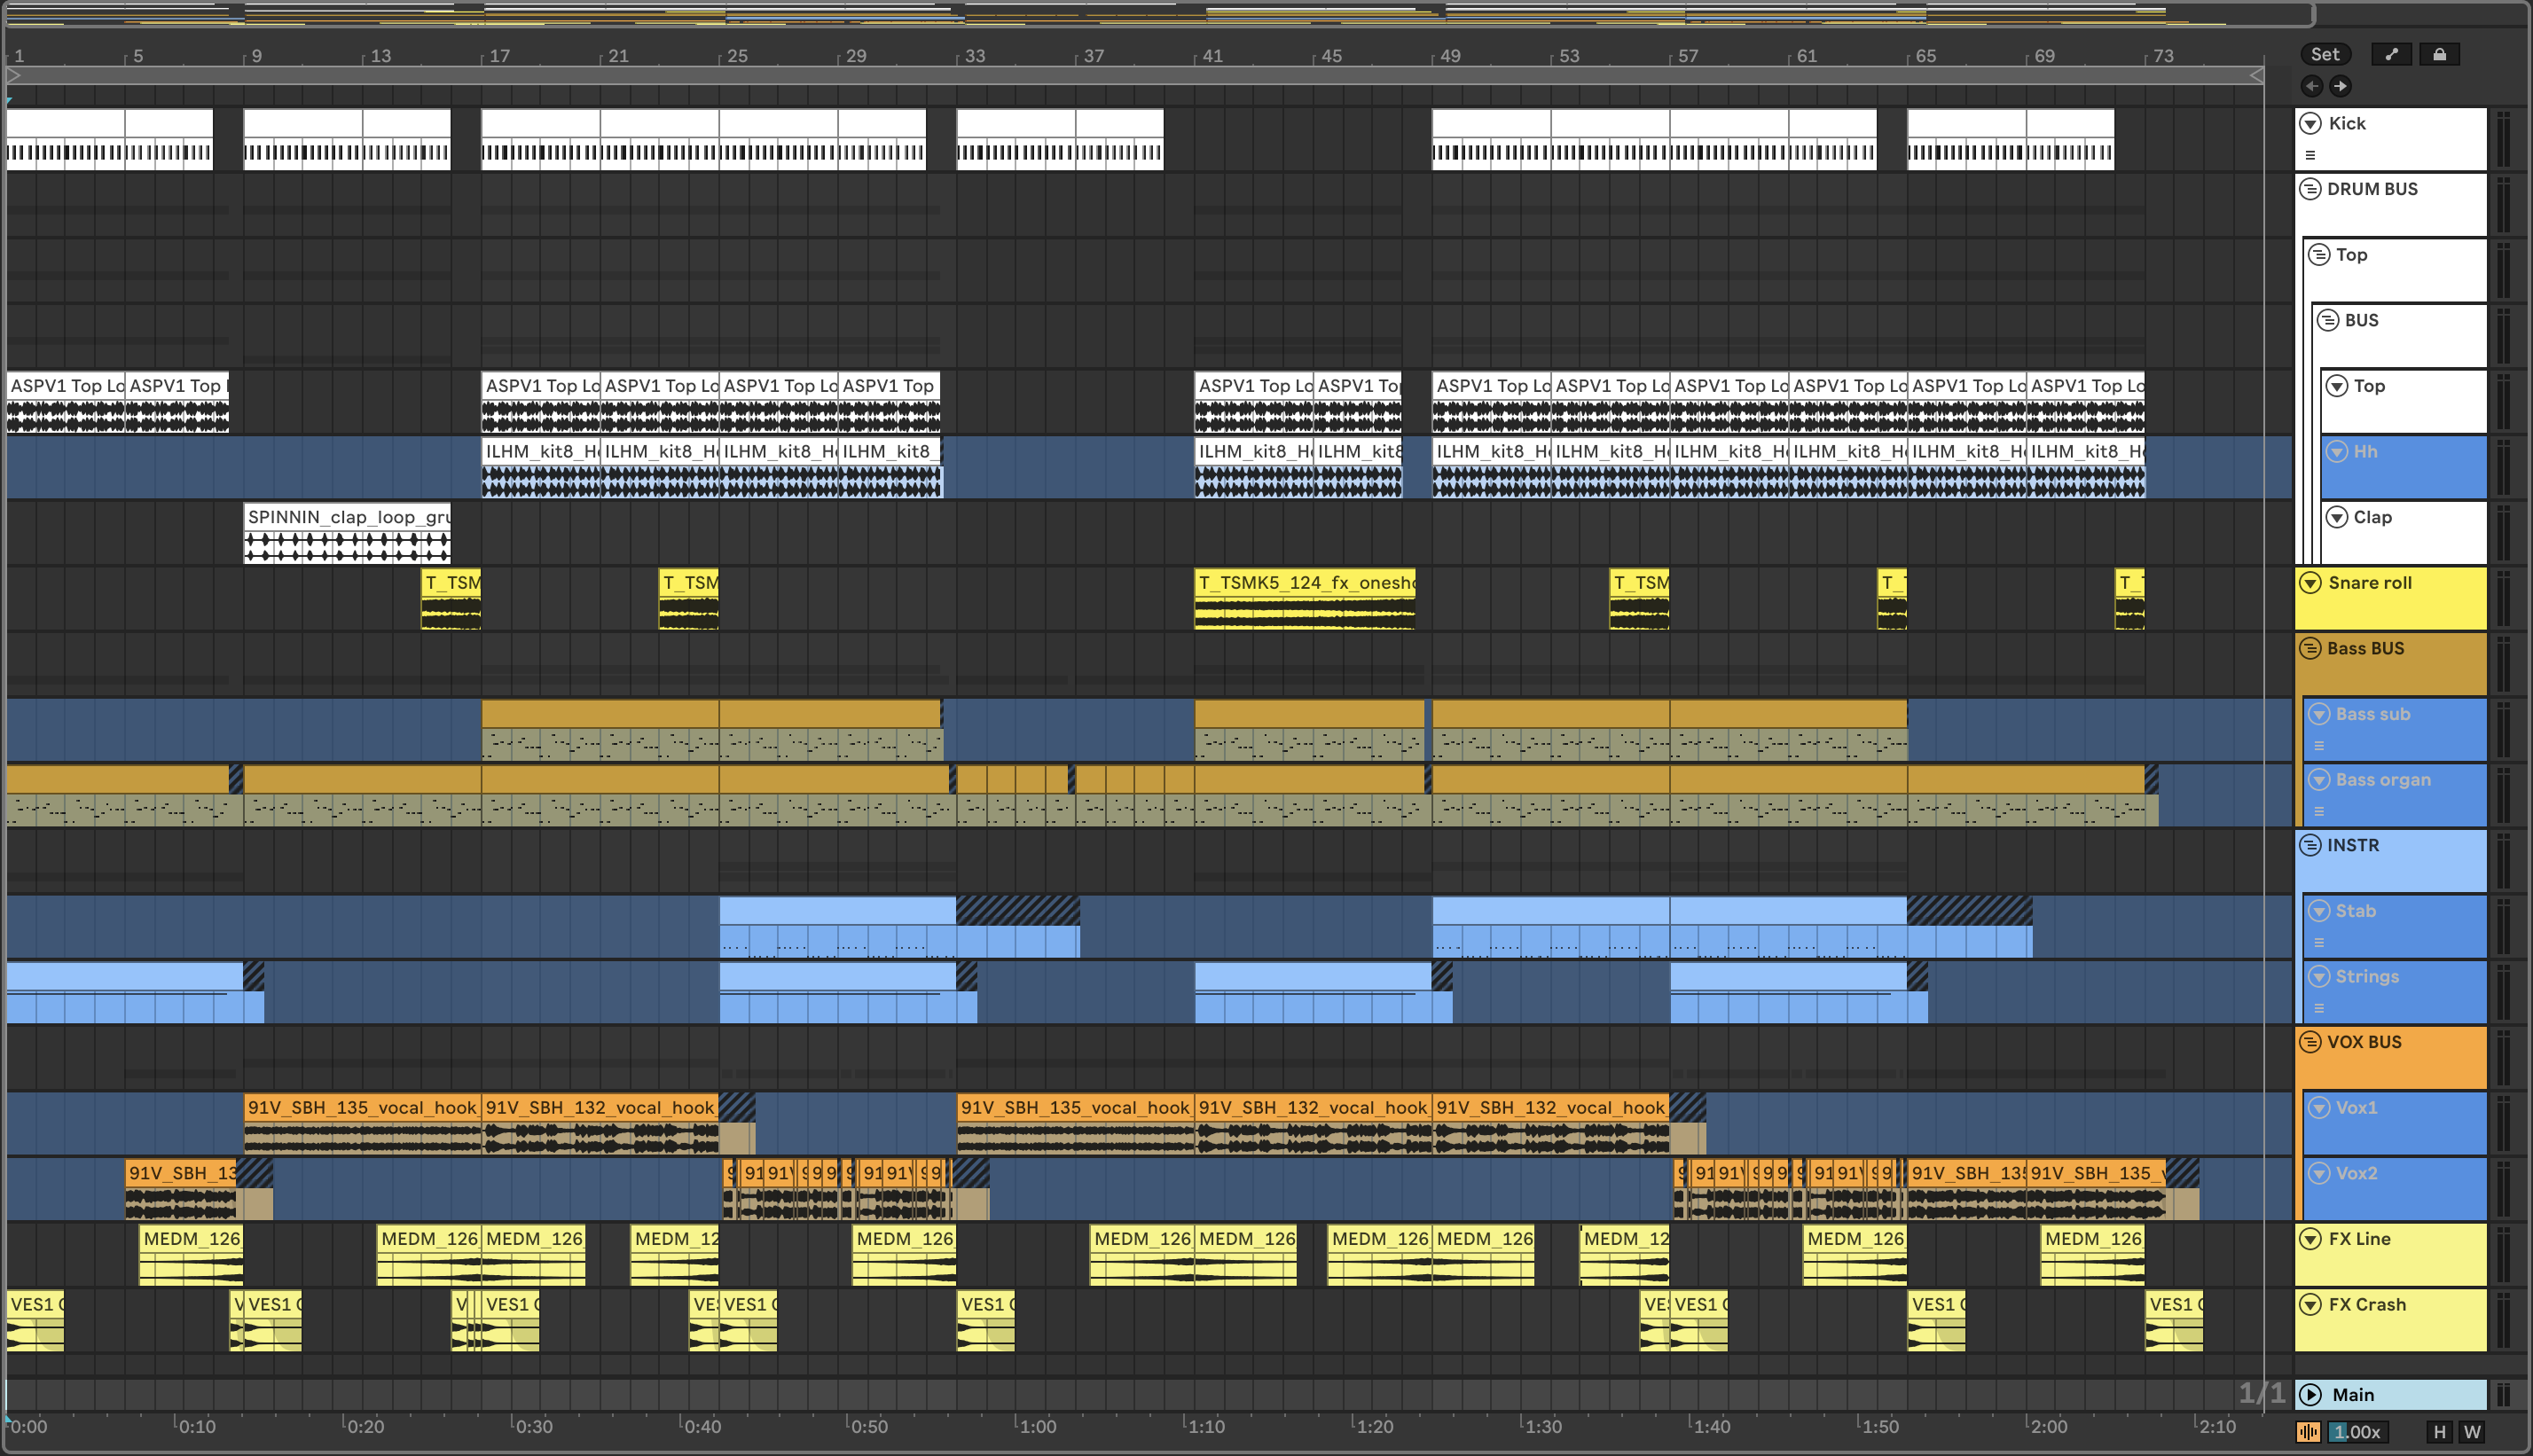This screenshot has width=2533, height=1456.
Task: Toggle automation mode button
Action: (x=2391, y=54)
